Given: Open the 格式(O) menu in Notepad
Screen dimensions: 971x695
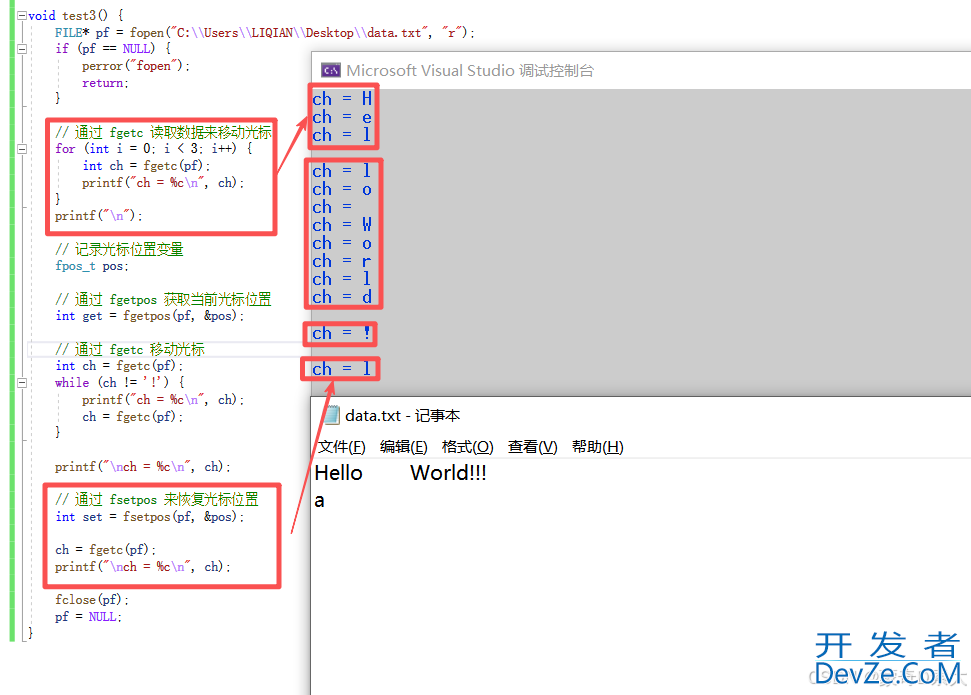Looking at the screenshot, I should 467,447.
